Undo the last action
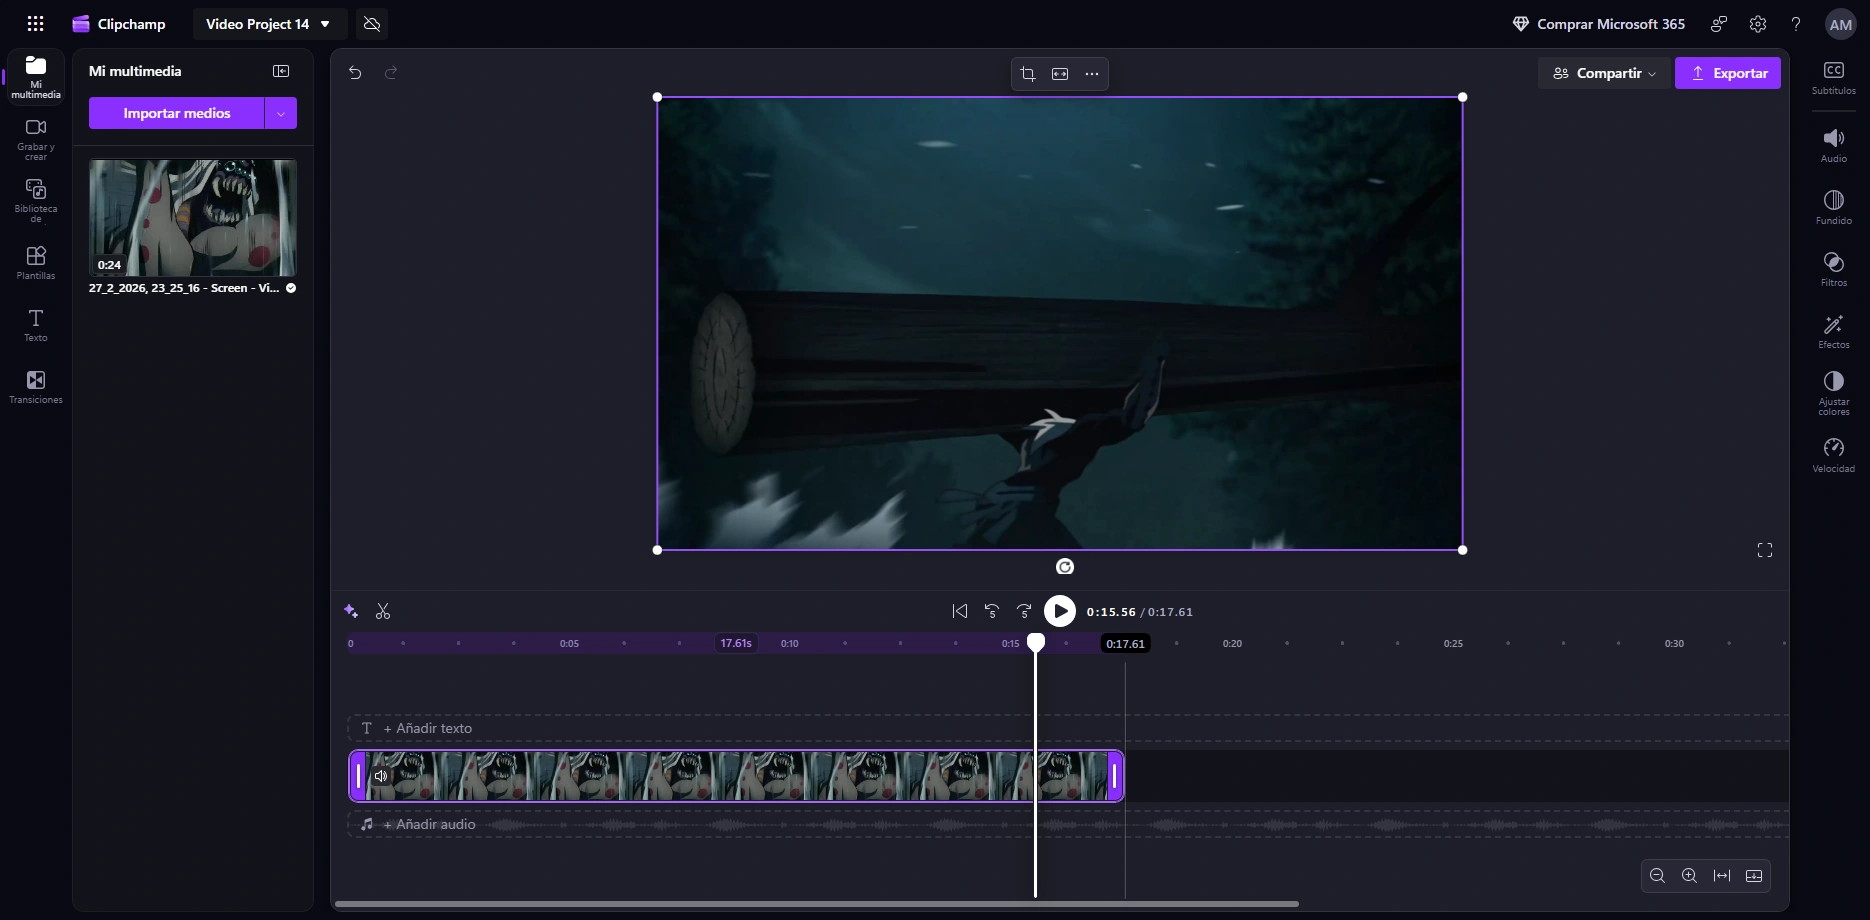The height and width of the screenshot is (920, 1870). click(355, 72)
